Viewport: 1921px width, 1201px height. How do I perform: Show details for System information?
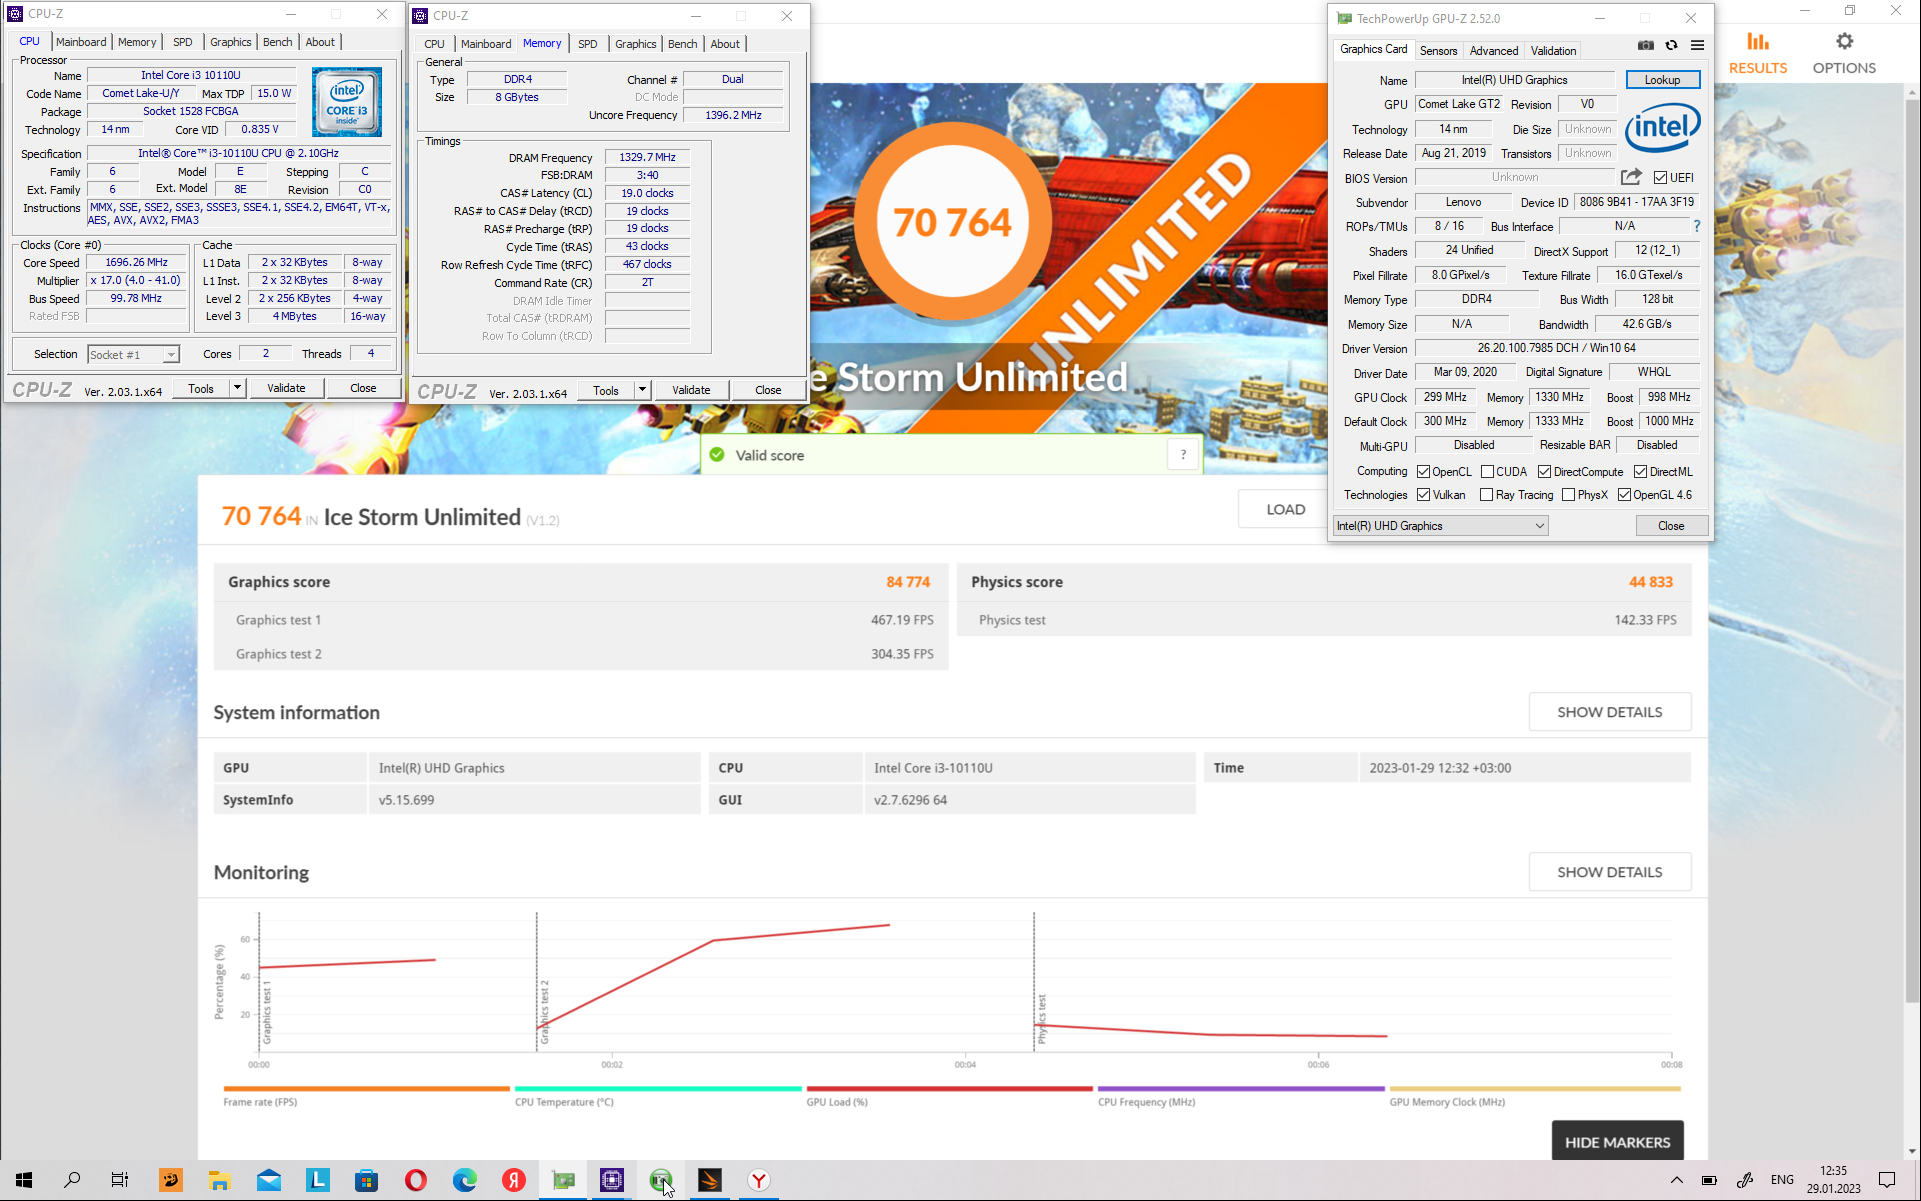point(1609,712)
